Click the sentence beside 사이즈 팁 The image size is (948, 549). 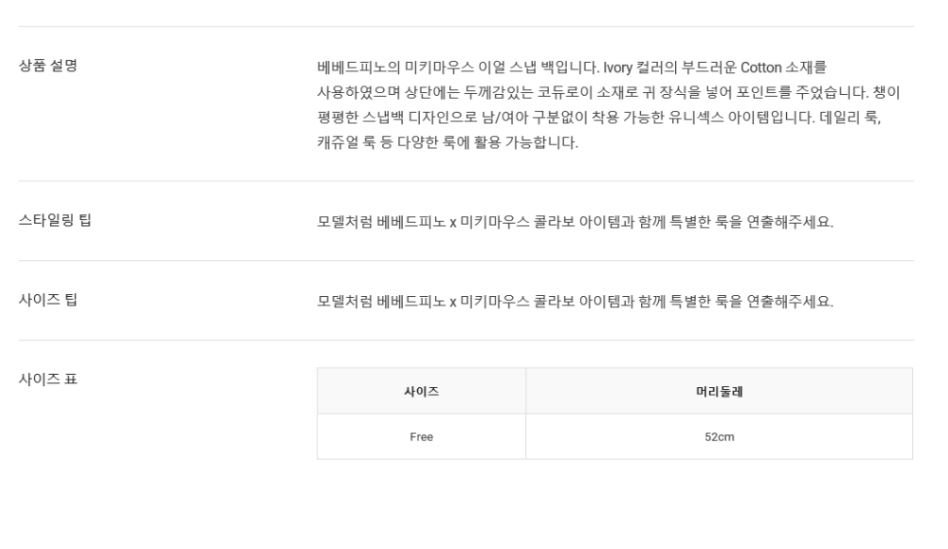[x=573, y=301]
